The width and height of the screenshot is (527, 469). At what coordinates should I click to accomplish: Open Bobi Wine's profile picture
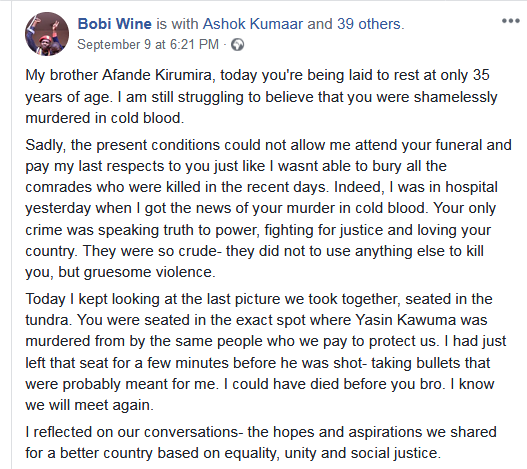[x=47, y=34]
